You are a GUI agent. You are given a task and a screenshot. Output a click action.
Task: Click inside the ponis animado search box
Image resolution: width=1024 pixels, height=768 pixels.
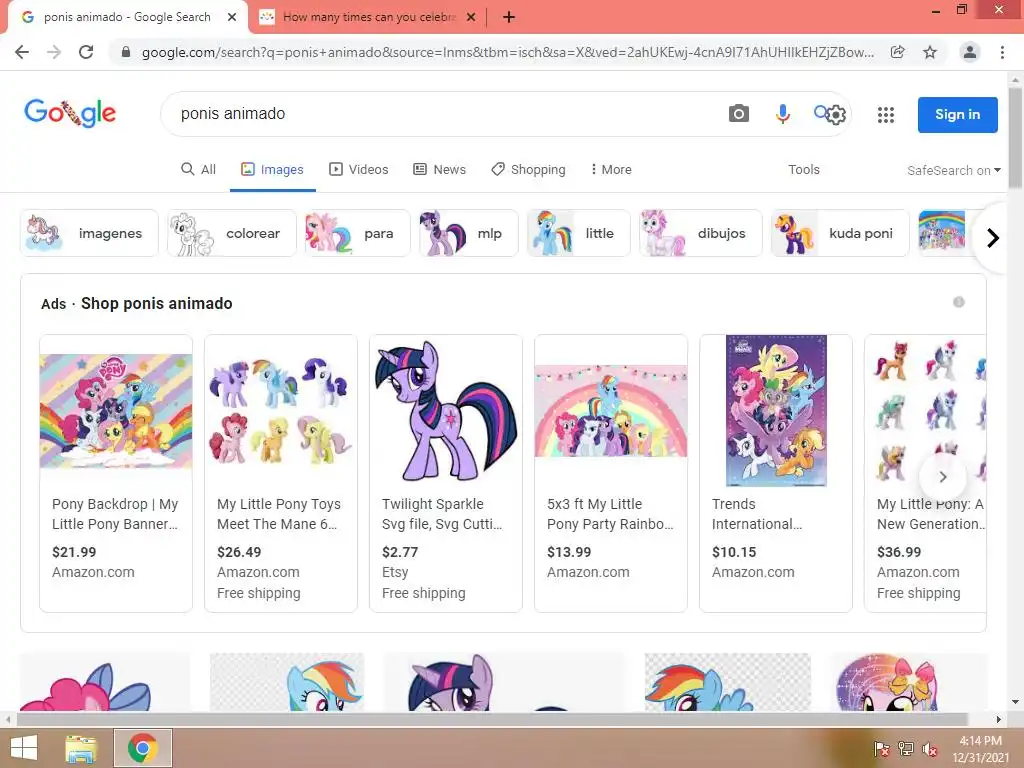point(444,114)
